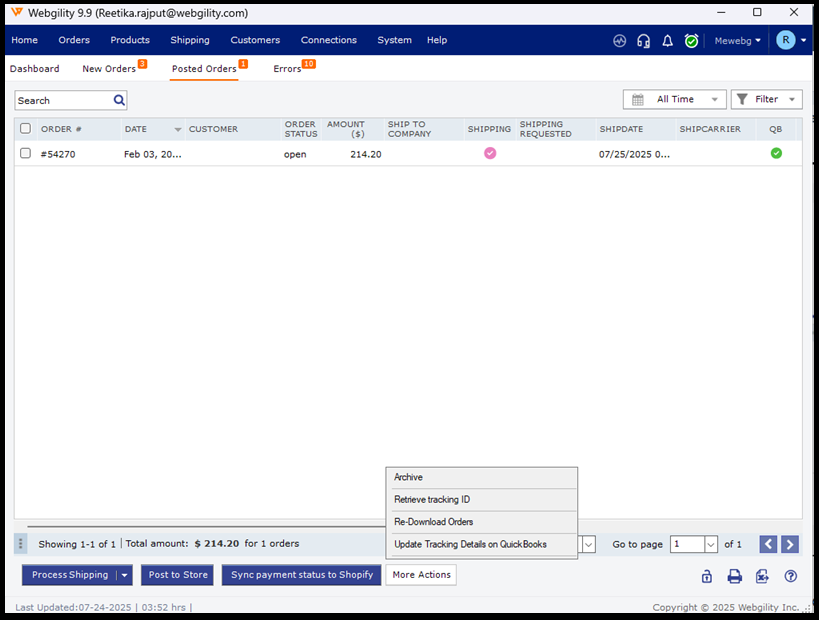Expand the All Time date range dropdown

pyautogui.click(x=675, y=100)
